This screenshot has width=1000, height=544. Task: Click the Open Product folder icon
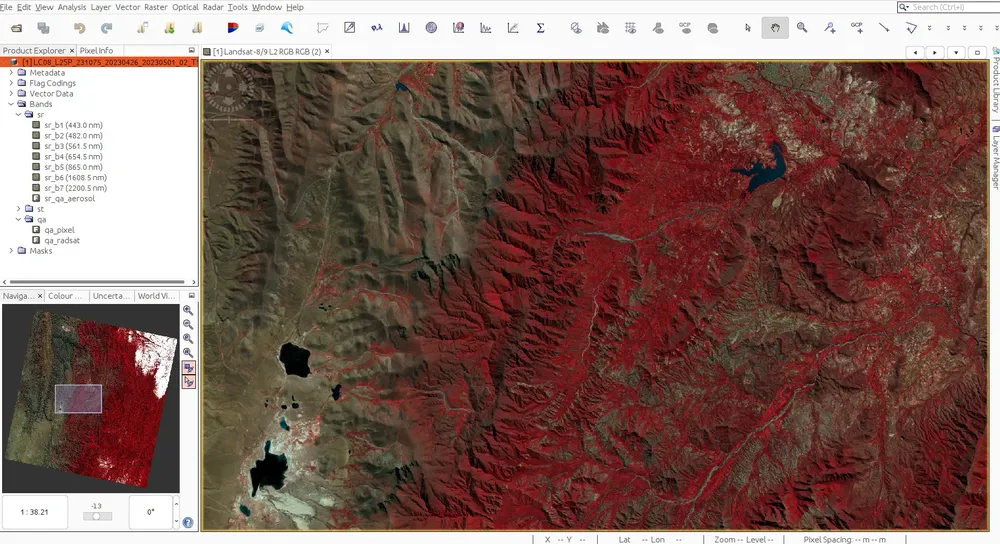(16, 28)
